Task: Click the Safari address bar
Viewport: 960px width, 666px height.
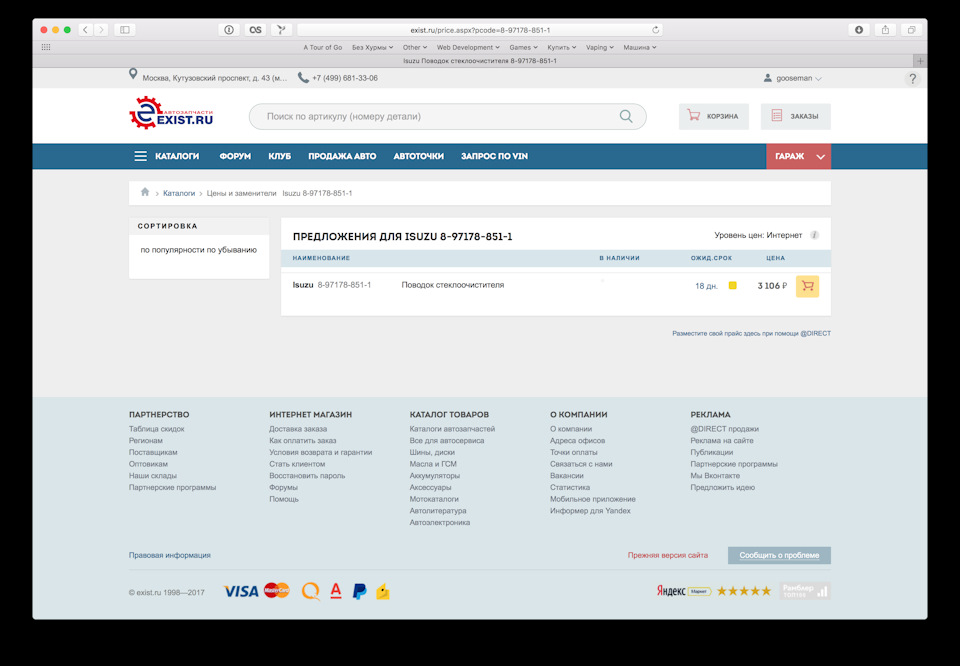Action: 479,30
